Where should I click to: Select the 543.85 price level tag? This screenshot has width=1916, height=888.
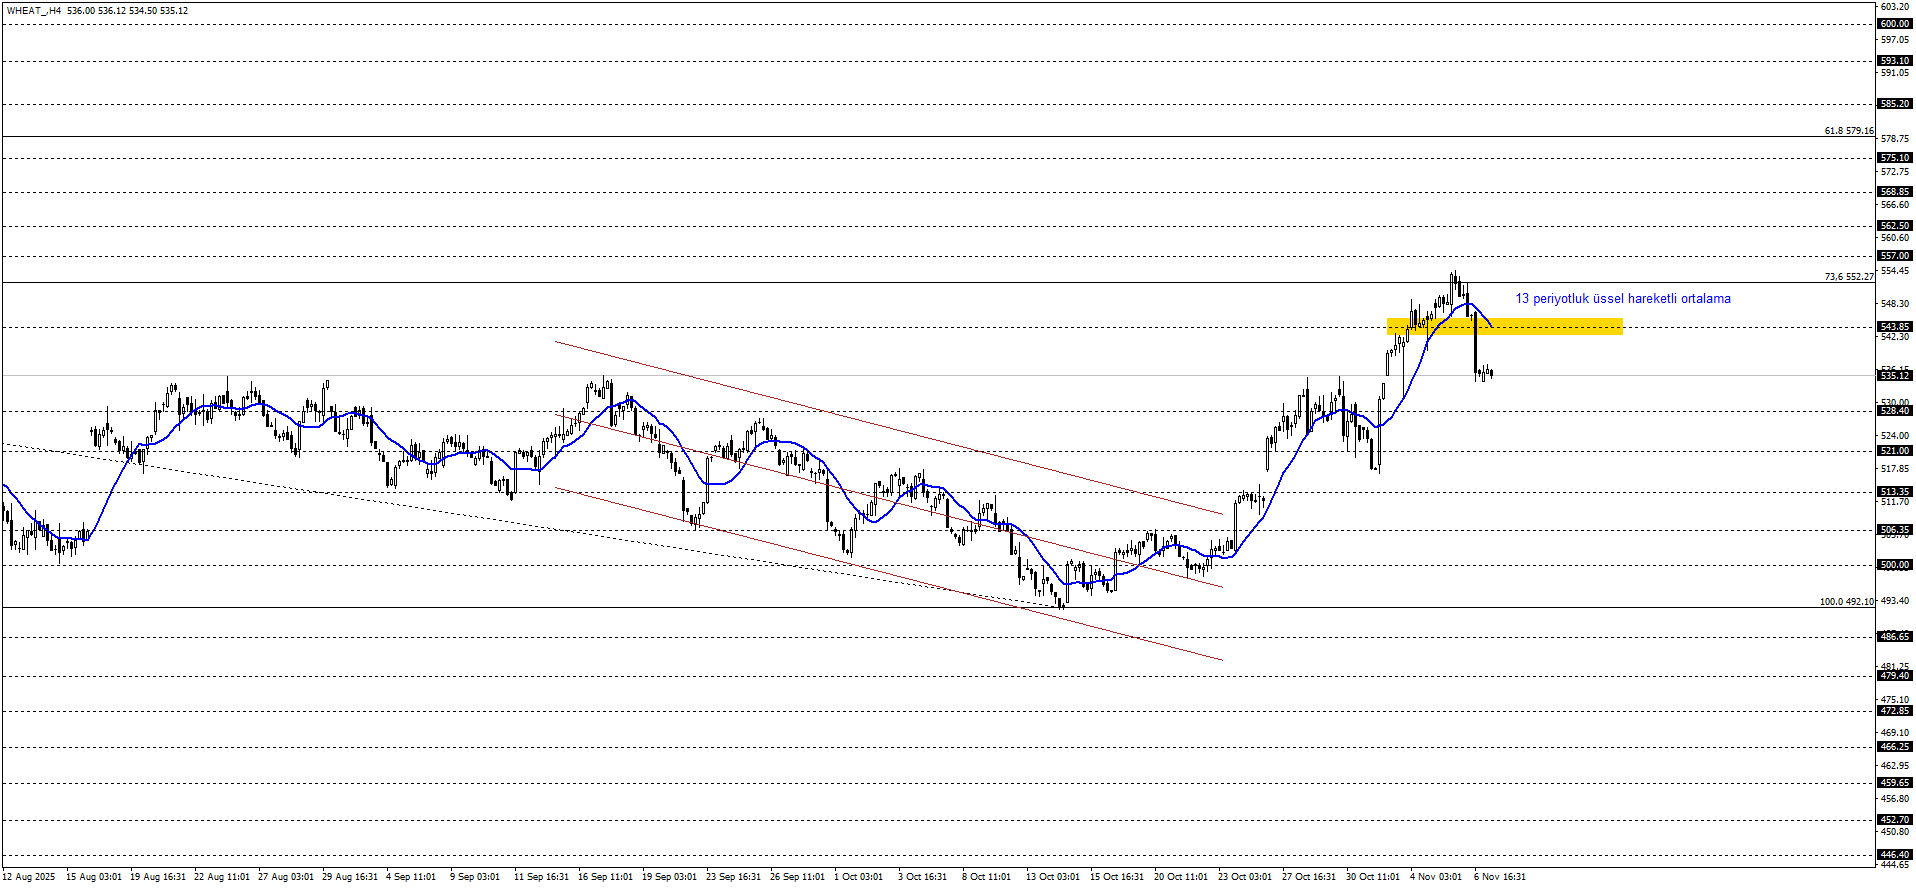coord(1894,327)
